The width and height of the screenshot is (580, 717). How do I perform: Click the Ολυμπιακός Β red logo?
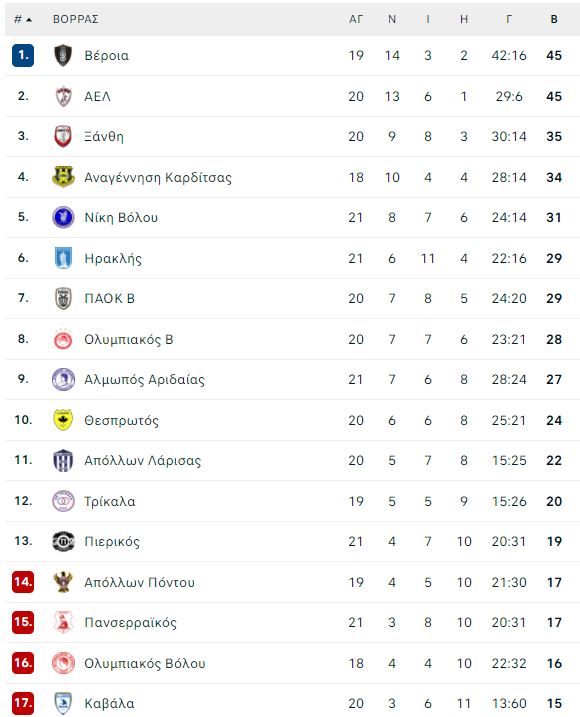pos(63,339)
